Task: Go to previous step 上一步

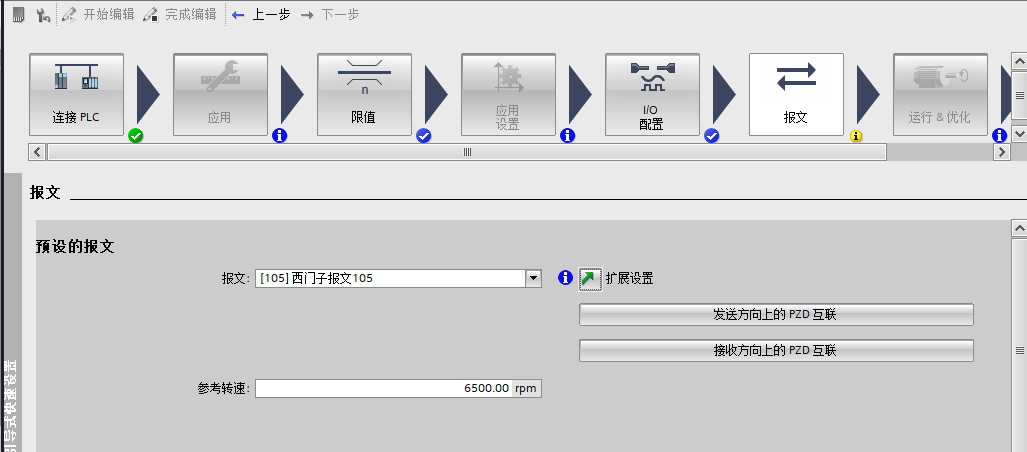Action: (261, 14)
